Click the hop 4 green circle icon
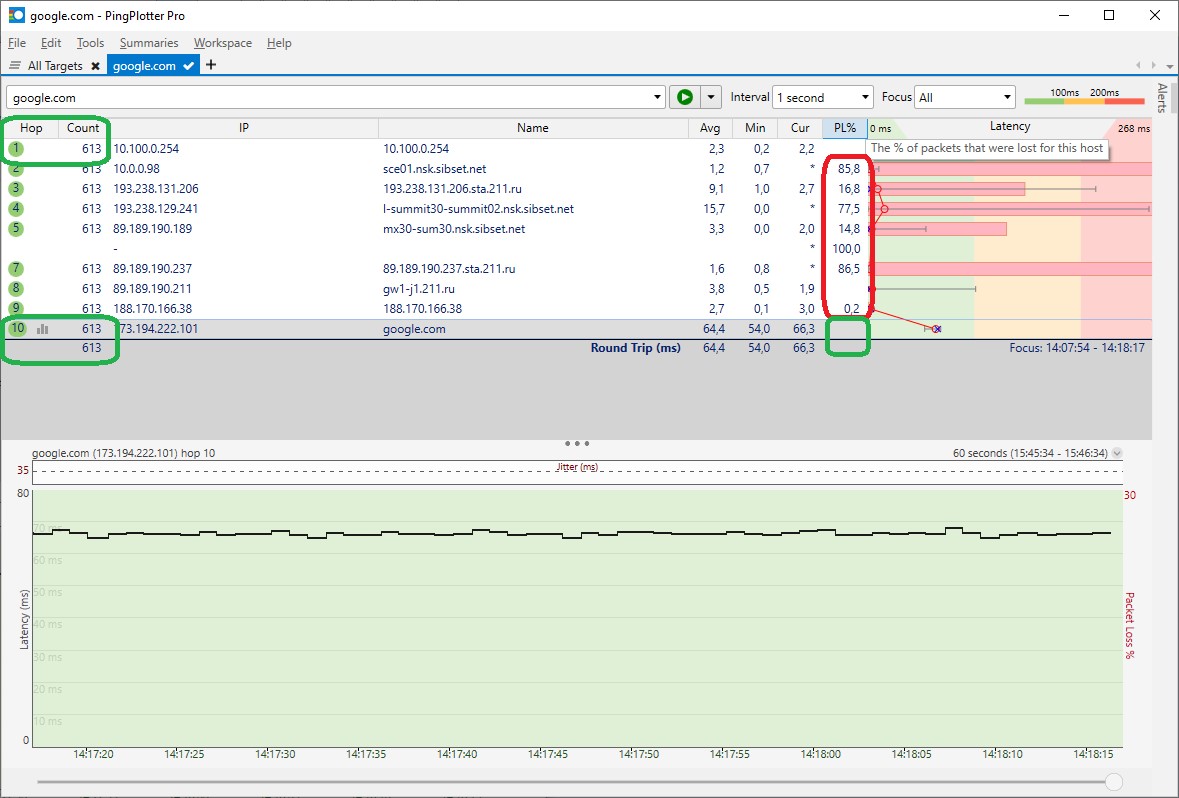The image size is (1179, 798). [x=16, y=208]
